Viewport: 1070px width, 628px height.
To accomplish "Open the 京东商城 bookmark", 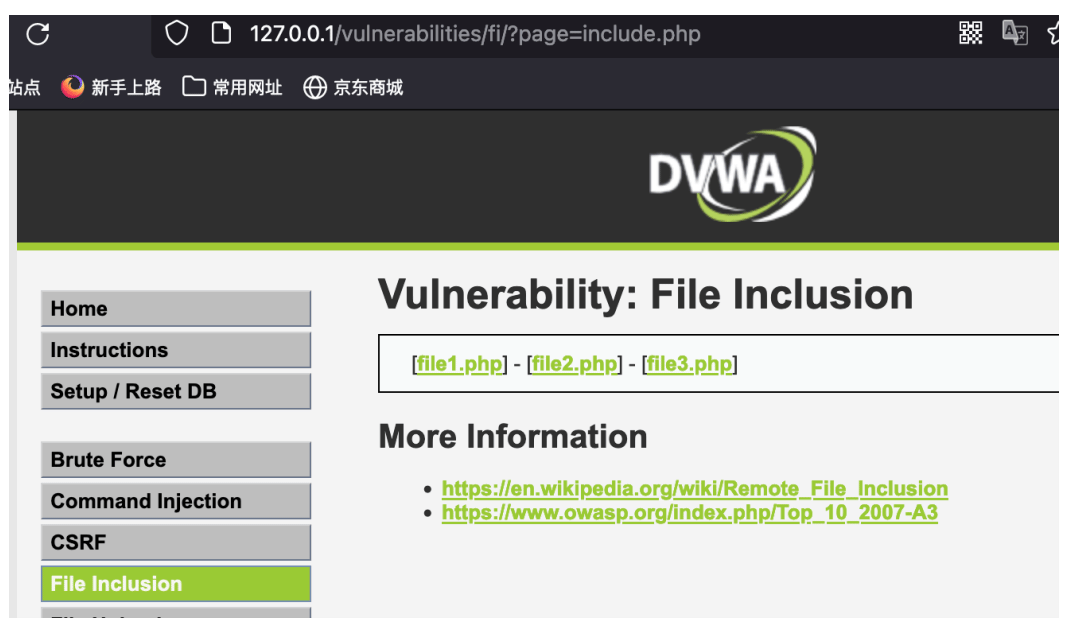I will click(x=353, y=87).
